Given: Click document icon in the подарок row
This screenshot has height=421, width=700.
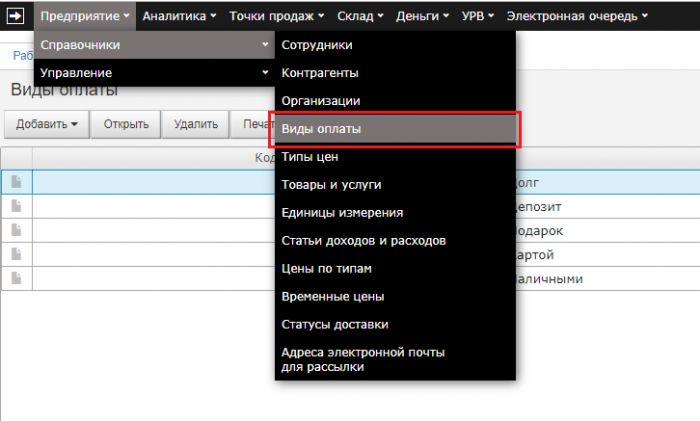Looking at the screenshot, I should point(16,230).
